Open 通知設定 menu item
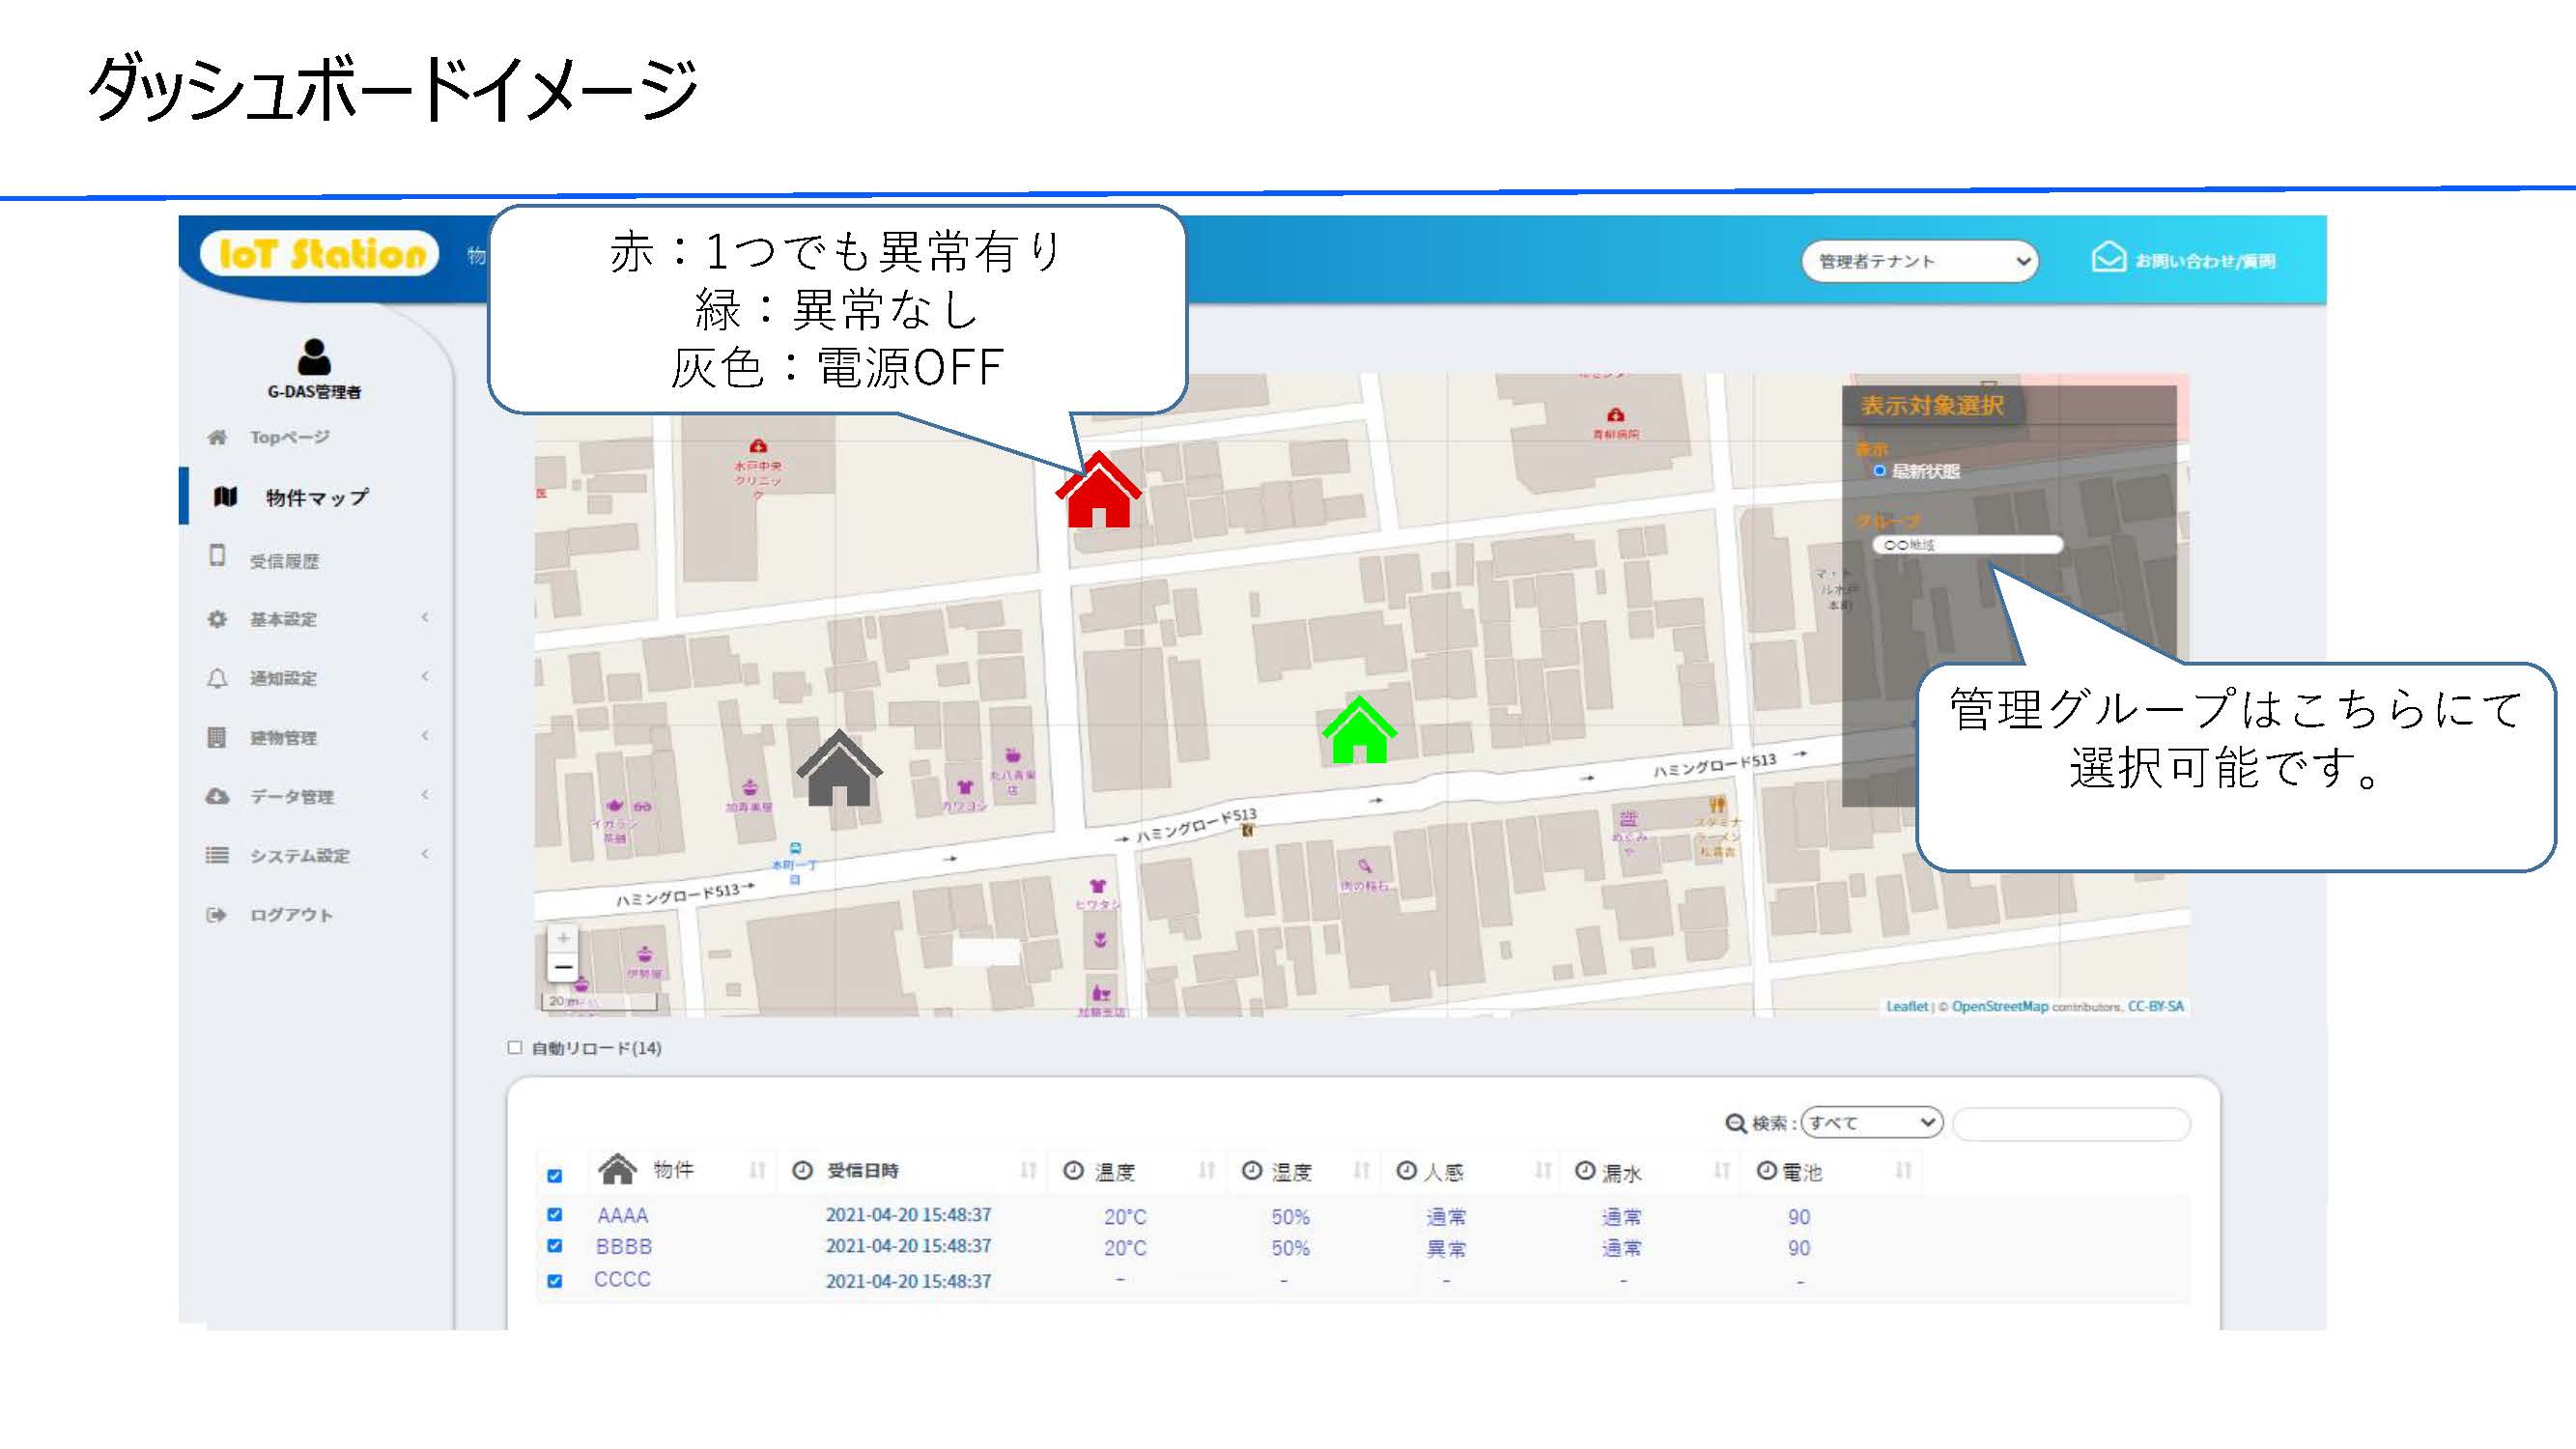 [284, 678]
